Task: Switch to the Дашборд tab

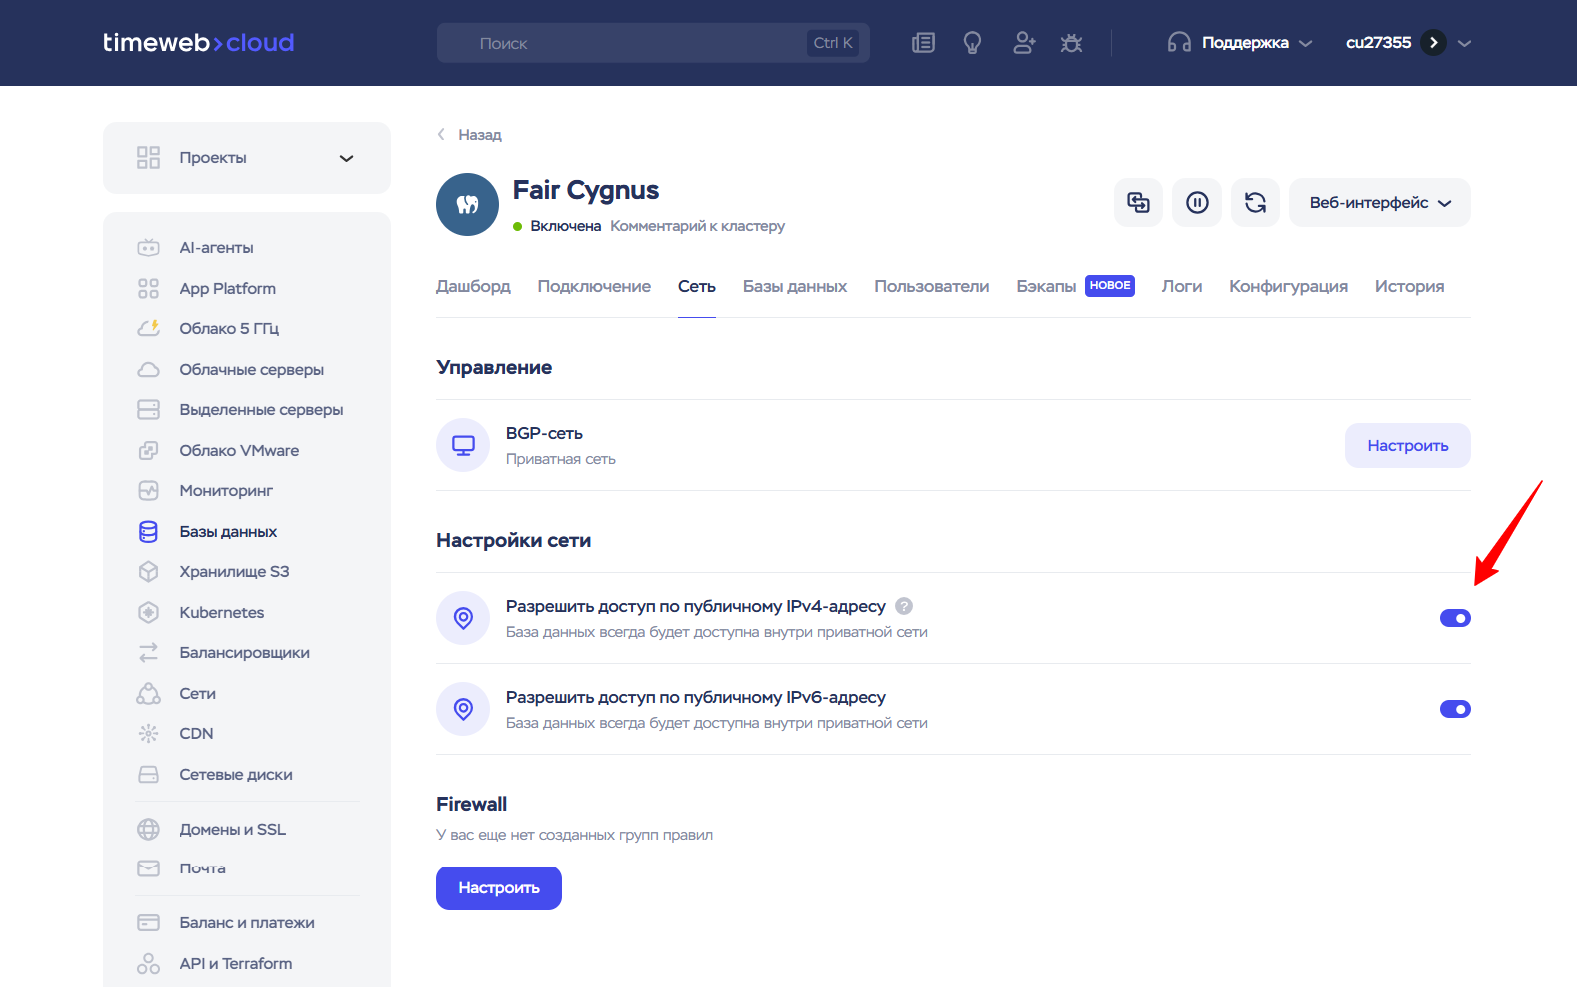Action: click(x=473, y=286)
